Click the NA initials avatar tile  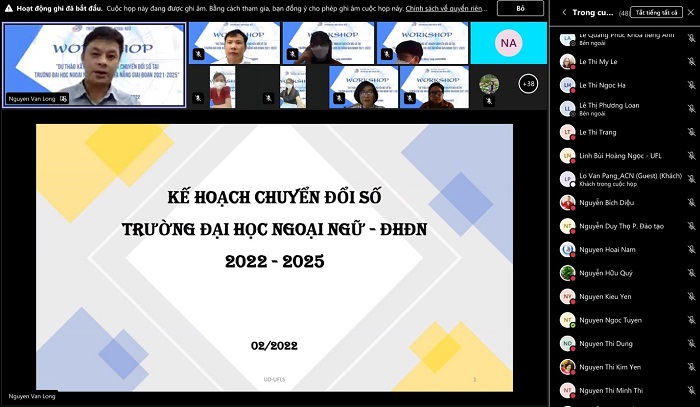(508, 43)
